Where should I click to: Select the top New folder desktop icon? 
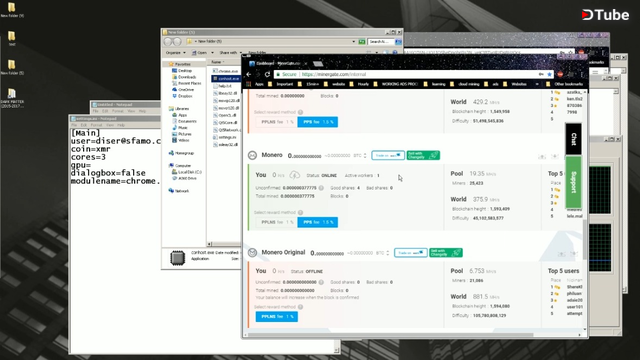12,10
